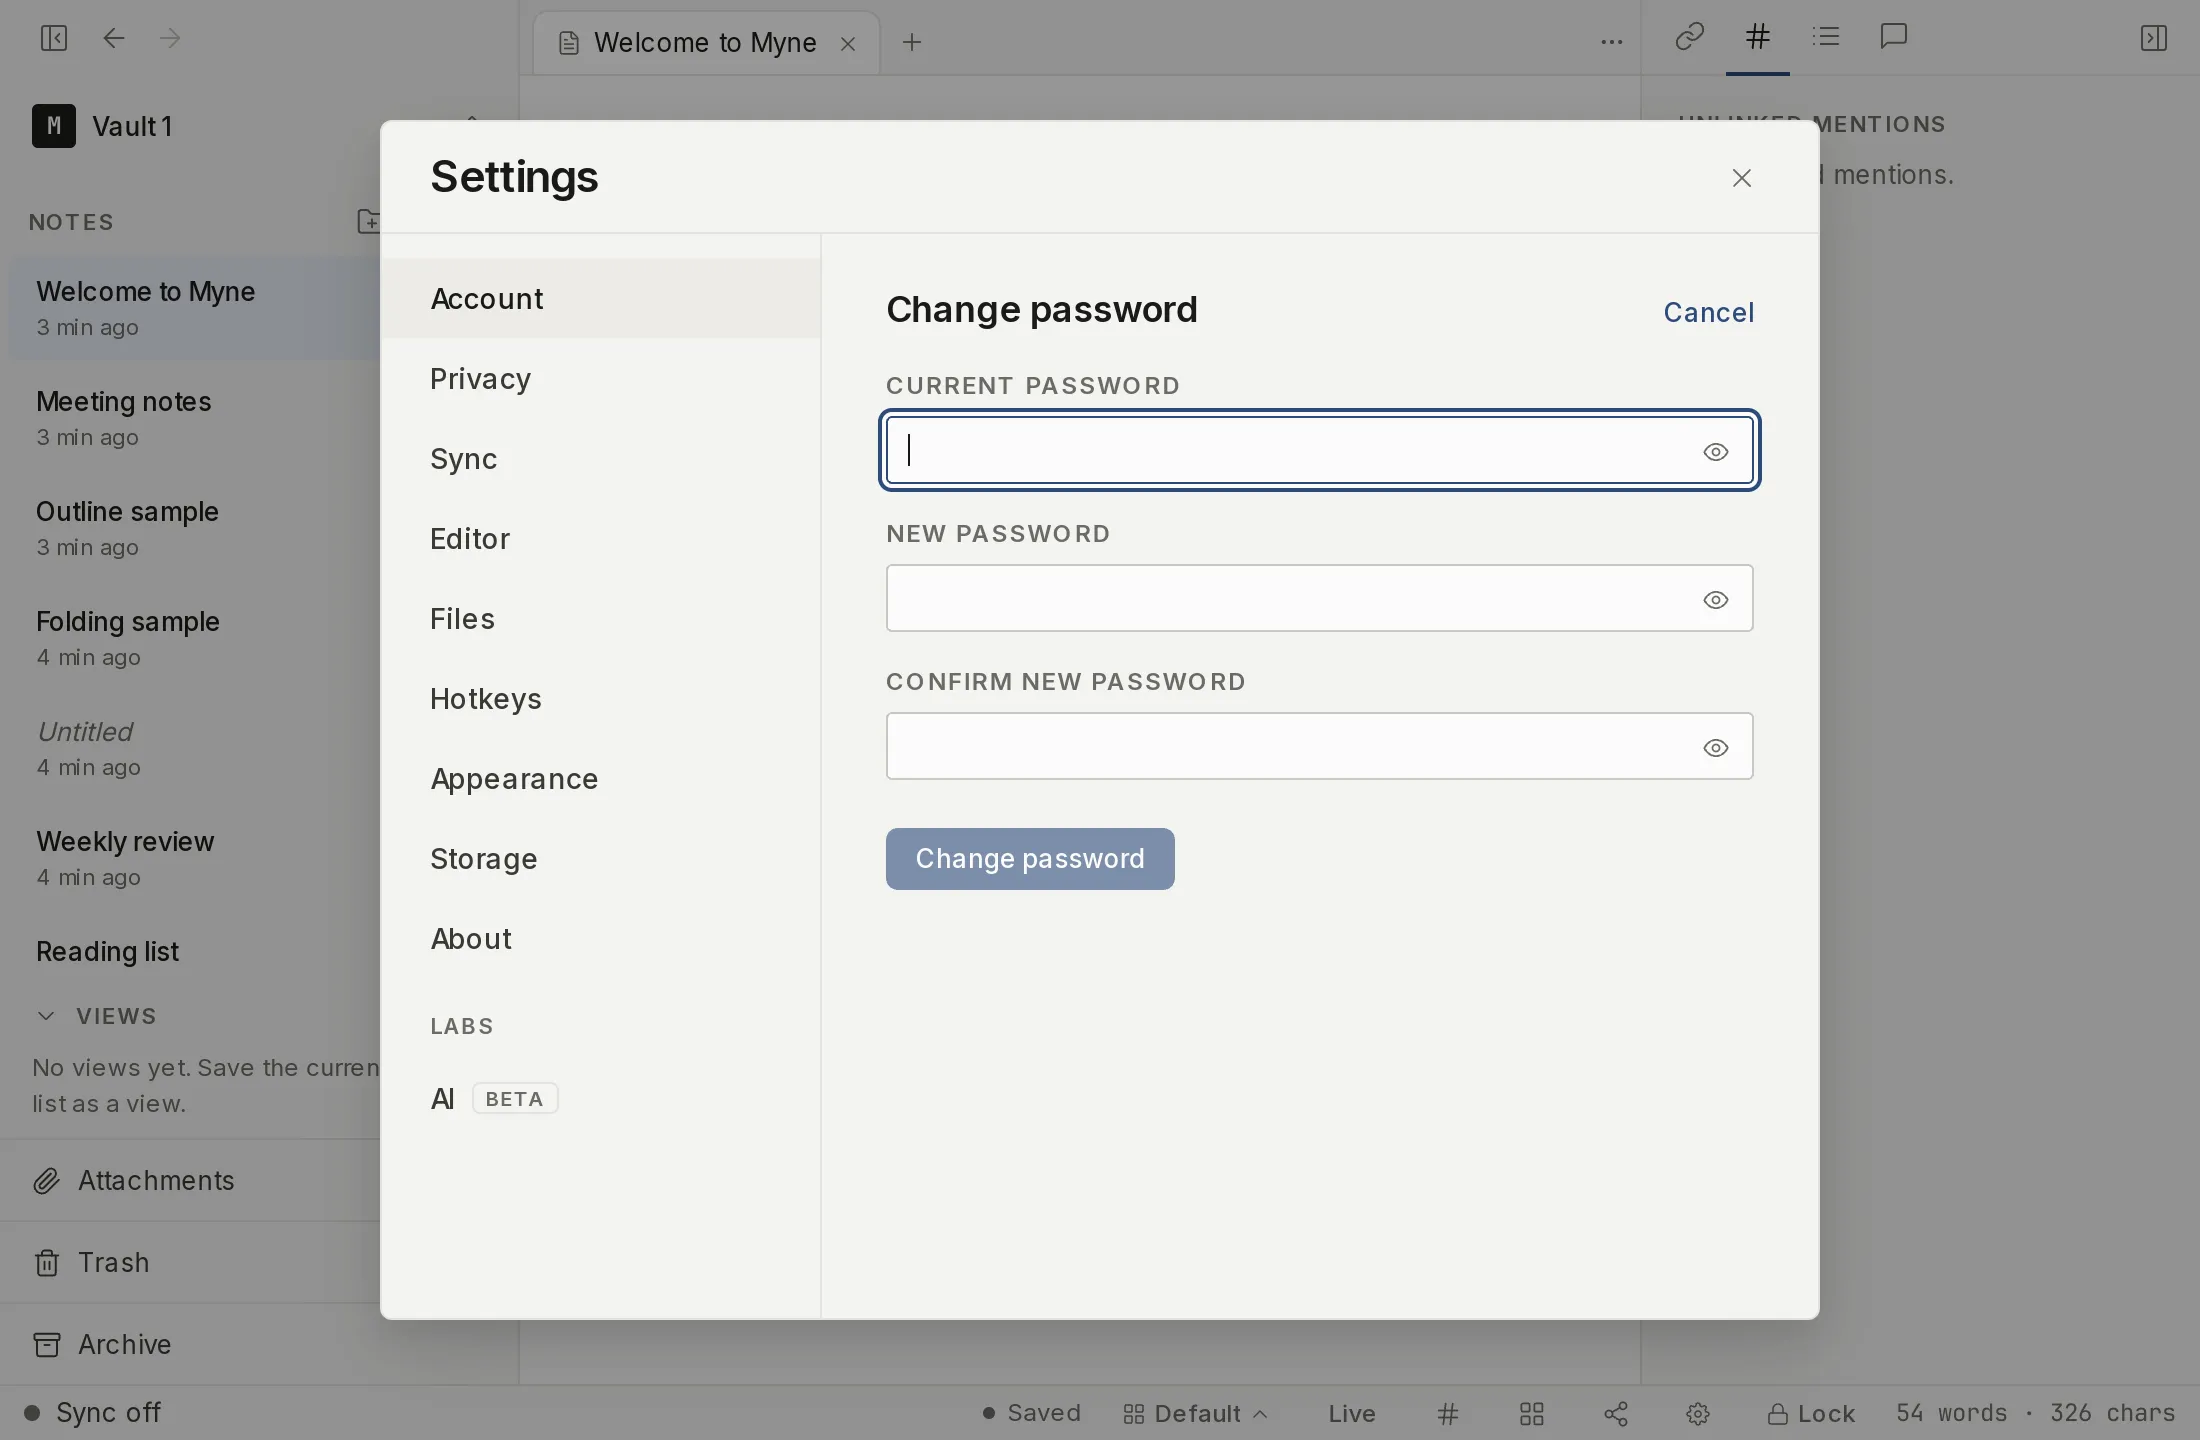The height and width of the screenshot is (1440, 2200).
Task: Lock the vault from status bar
Action: click(x=1811, y=1413)
